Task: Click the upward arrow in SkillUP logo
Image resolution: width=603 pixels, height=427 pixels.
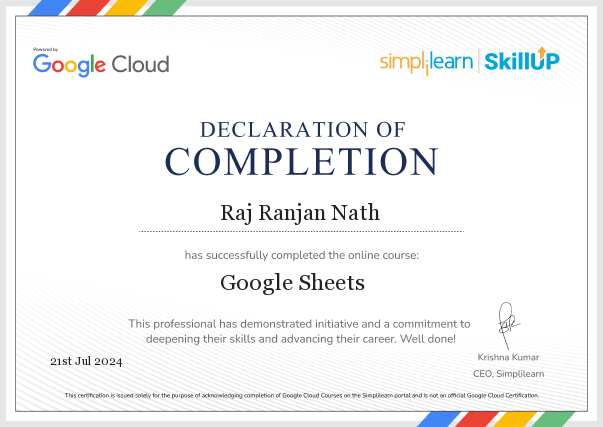Action: click(x=540, y=56)
